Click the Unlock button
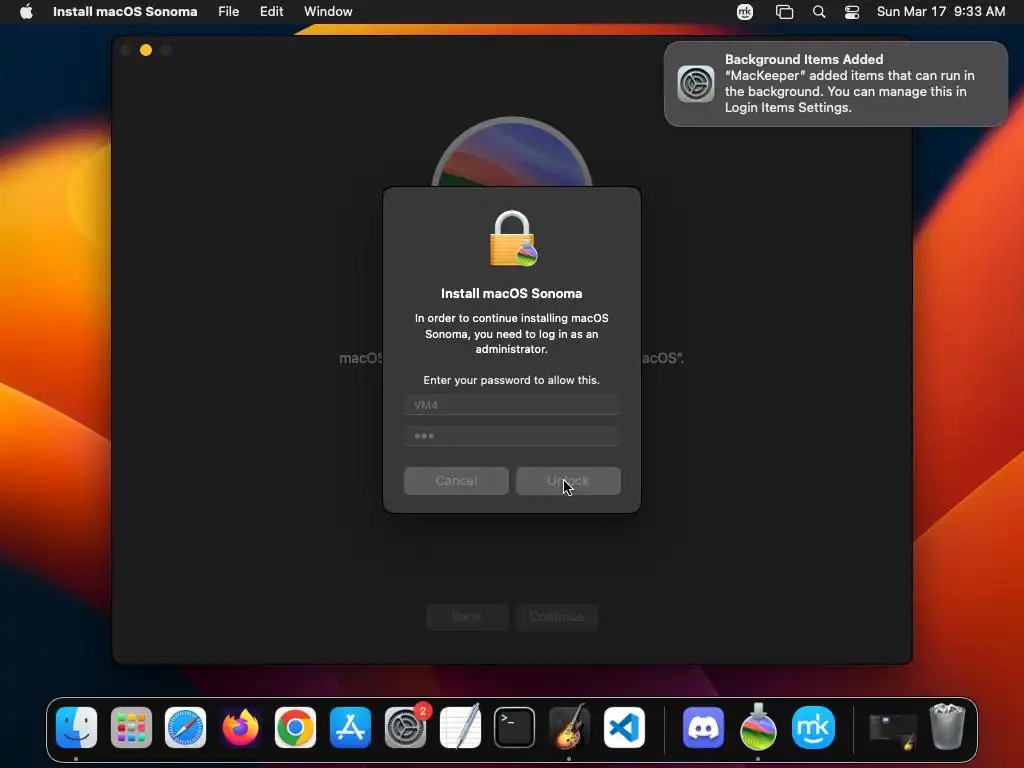1024x768 pixels. pos(568,481)
